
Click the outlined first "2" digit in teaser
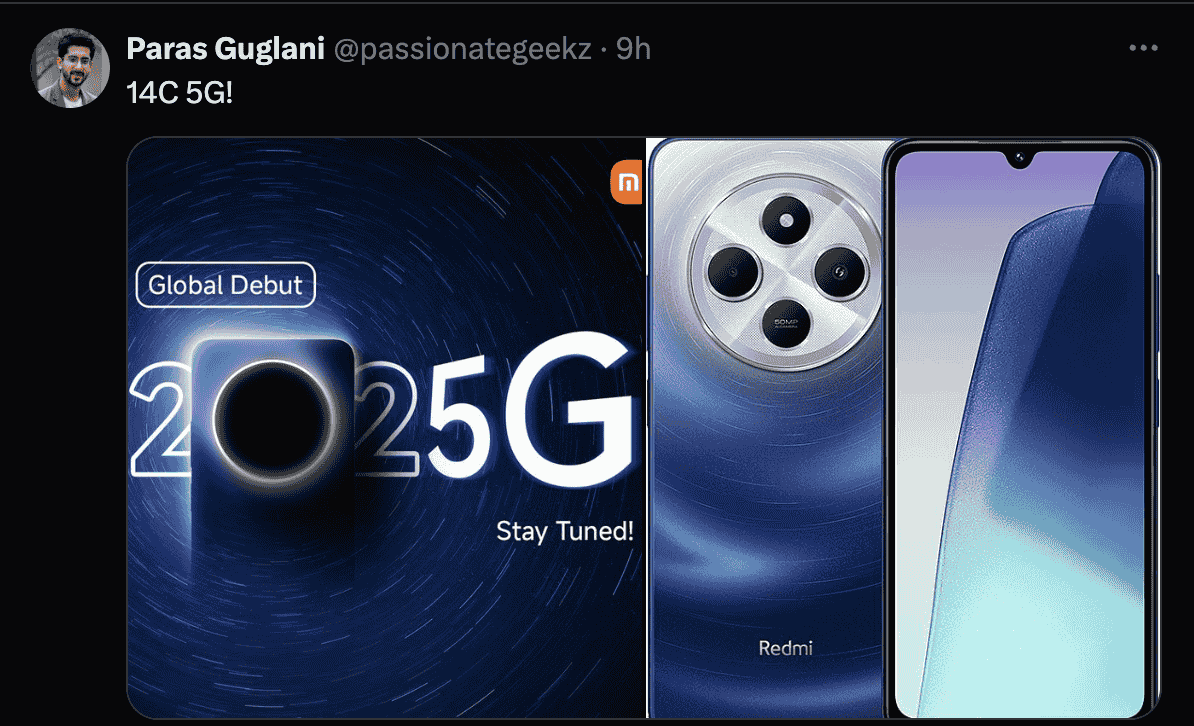click(161, 419)
